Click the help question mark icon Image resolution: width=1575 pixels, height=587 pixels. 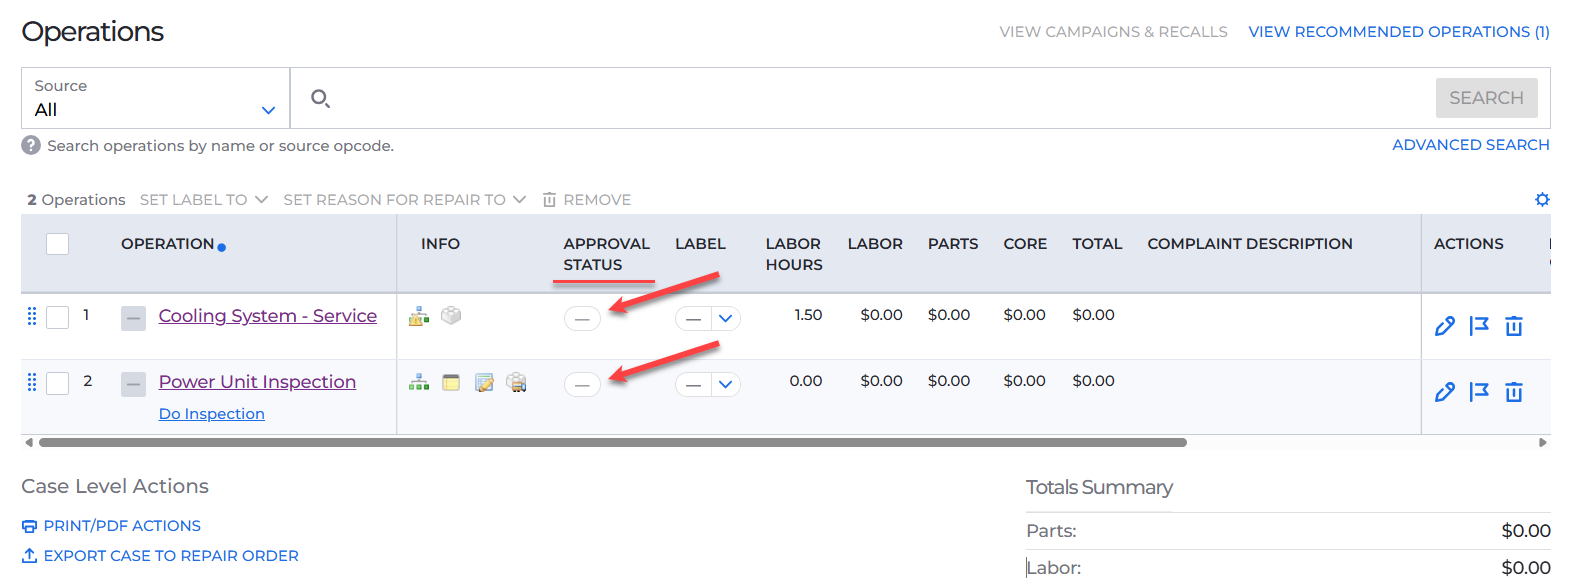tap(31, 146)
